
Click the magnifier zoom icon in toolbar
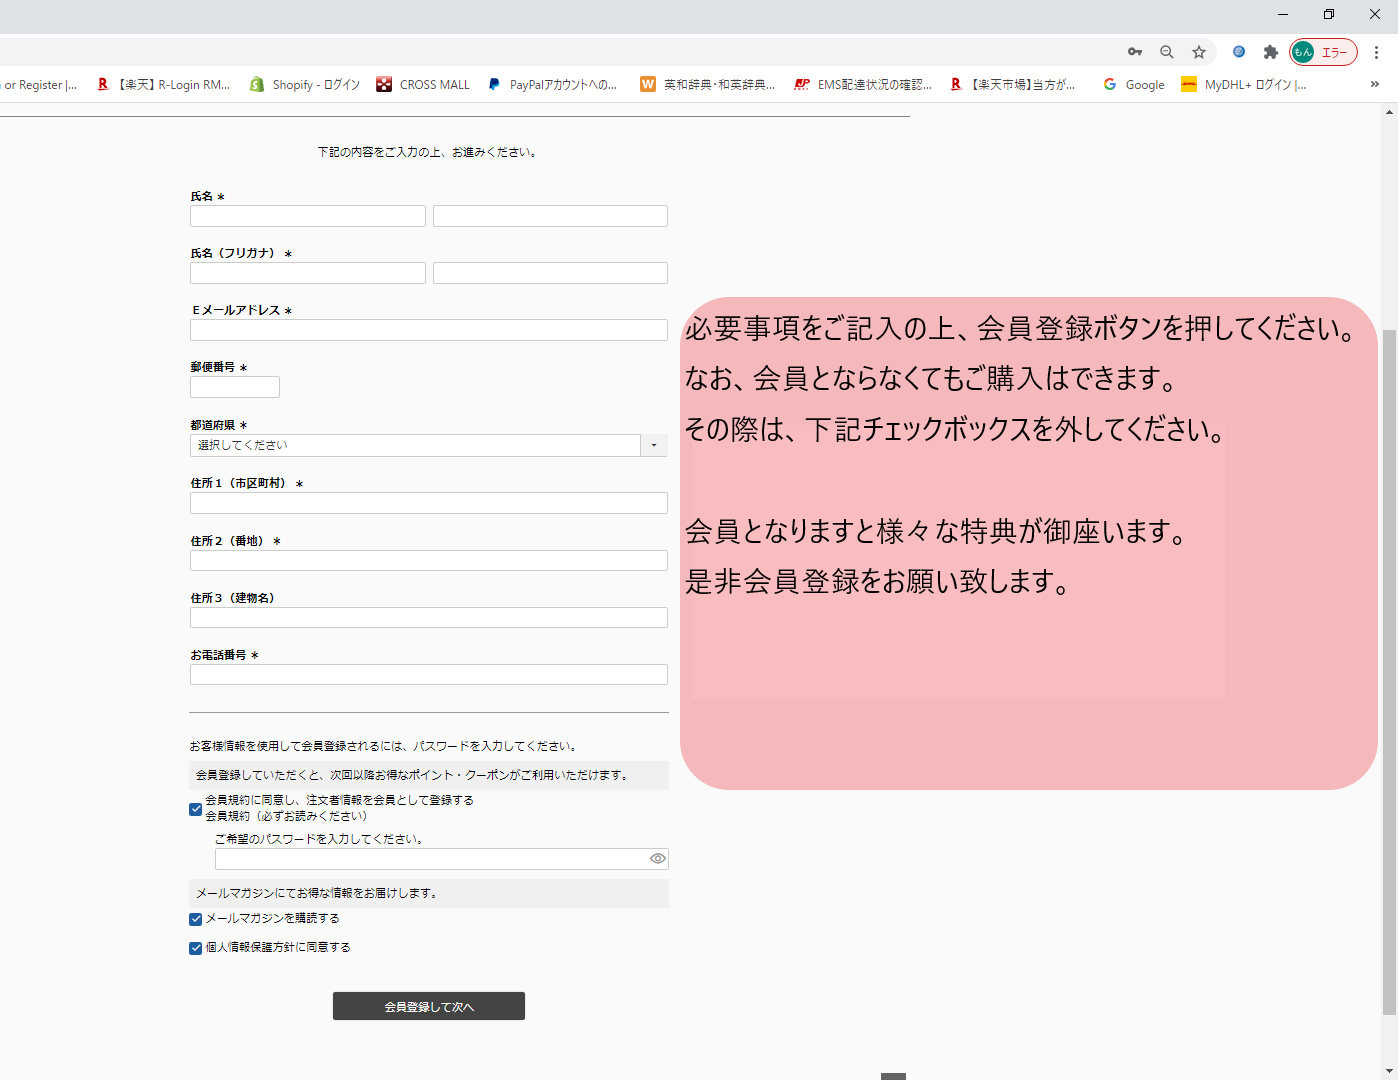click(x=1166, y=51)
